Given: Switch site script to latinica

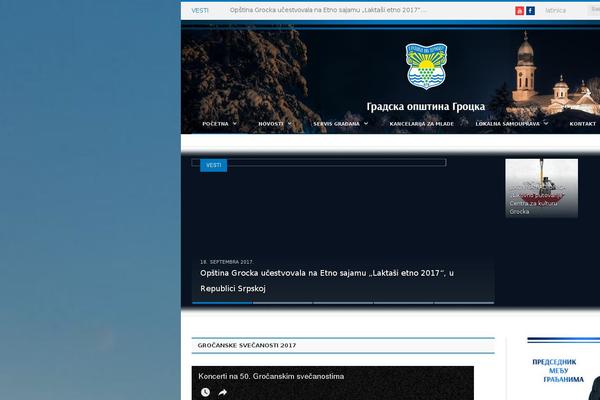Looking at the screenshot, I should pos(555,11).
